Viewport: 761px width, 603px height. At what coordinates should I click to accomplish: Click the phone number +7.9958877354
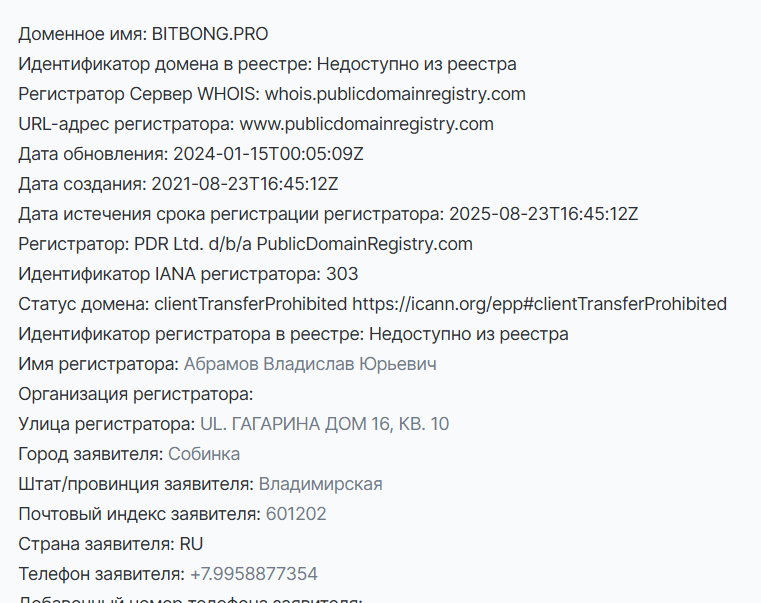[x=254, y=574]
